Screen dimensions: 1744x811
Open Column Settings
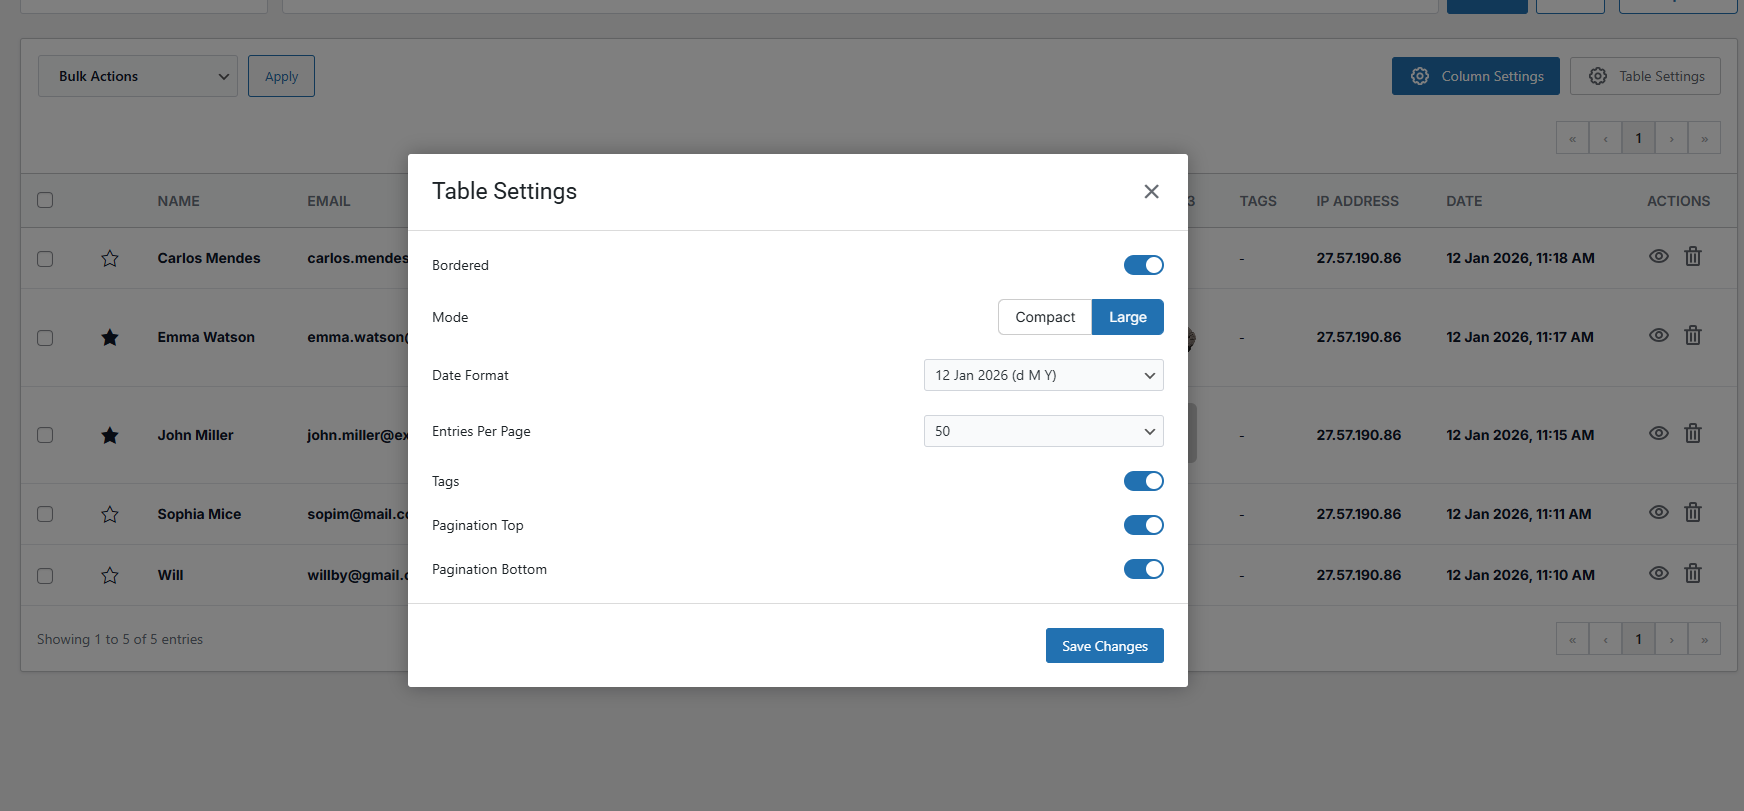(1475, 76)
